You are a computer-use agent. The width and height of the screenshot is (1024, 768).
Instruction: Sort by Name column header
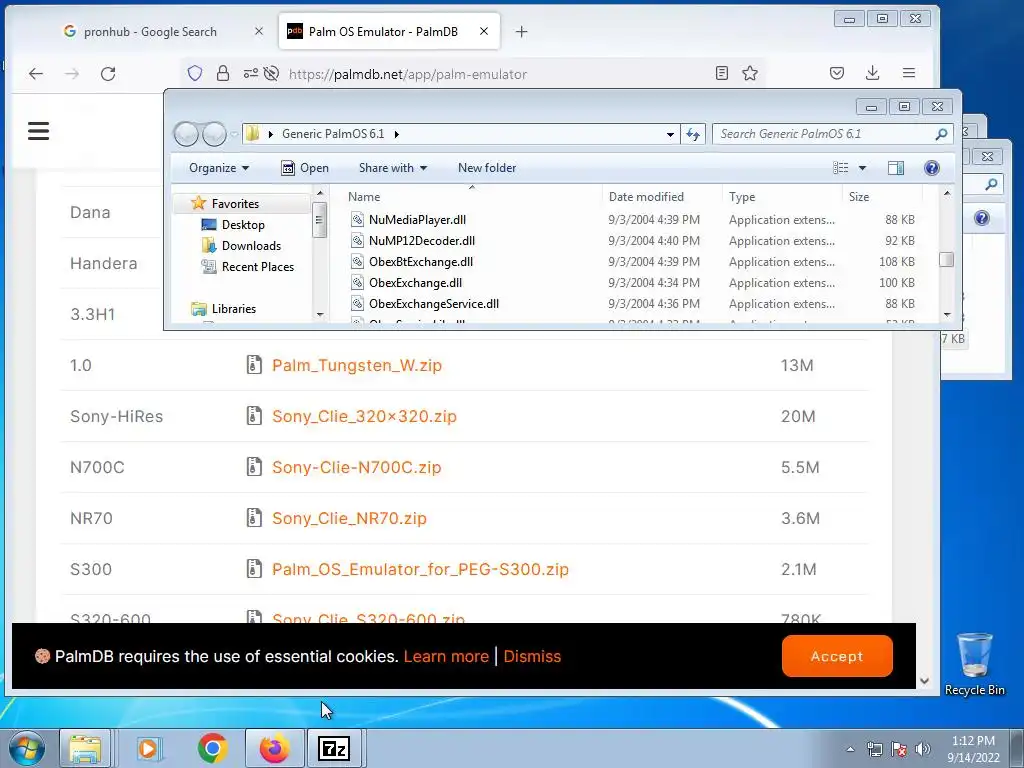364,197
